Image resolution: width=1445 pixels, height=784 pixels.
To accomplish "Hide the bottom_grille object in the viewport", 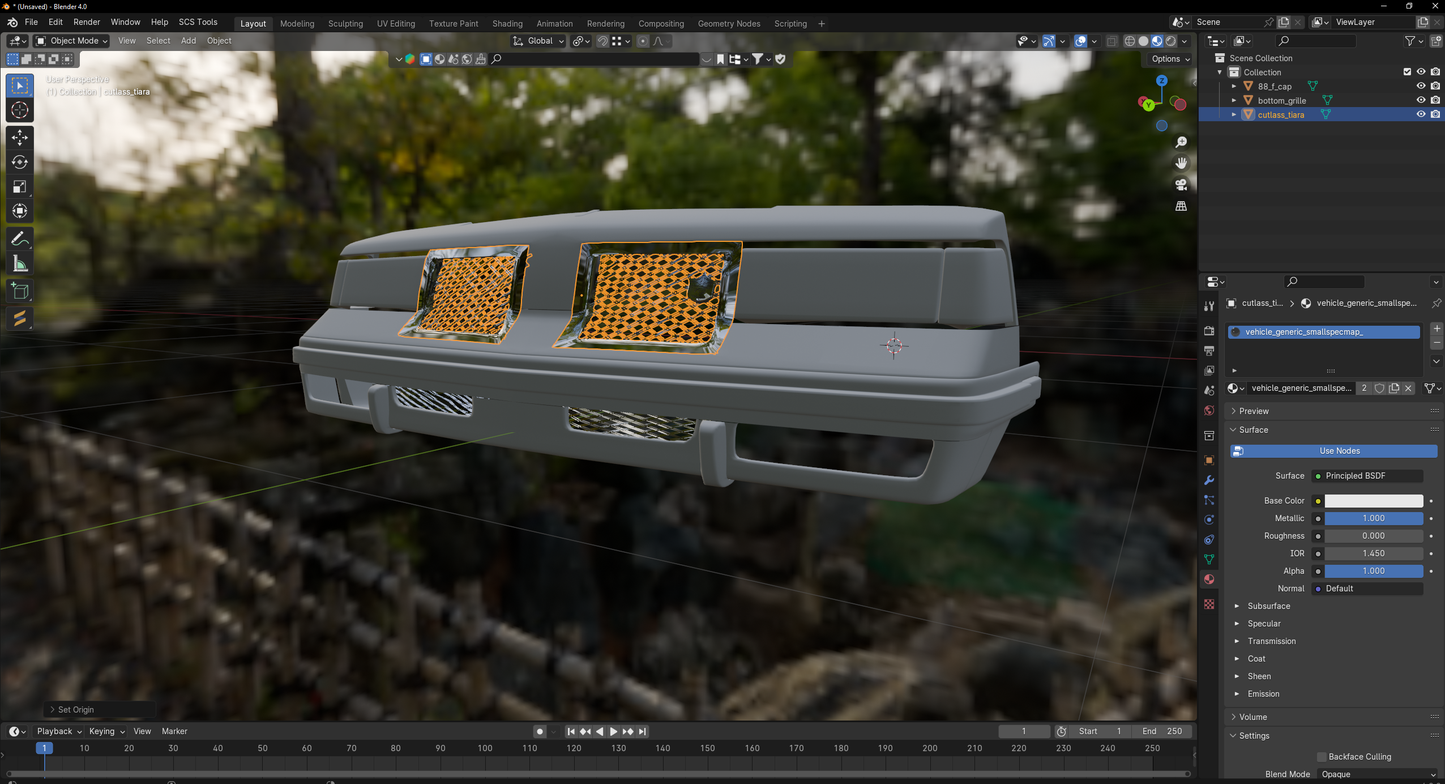I will (x=1421, y=100).
